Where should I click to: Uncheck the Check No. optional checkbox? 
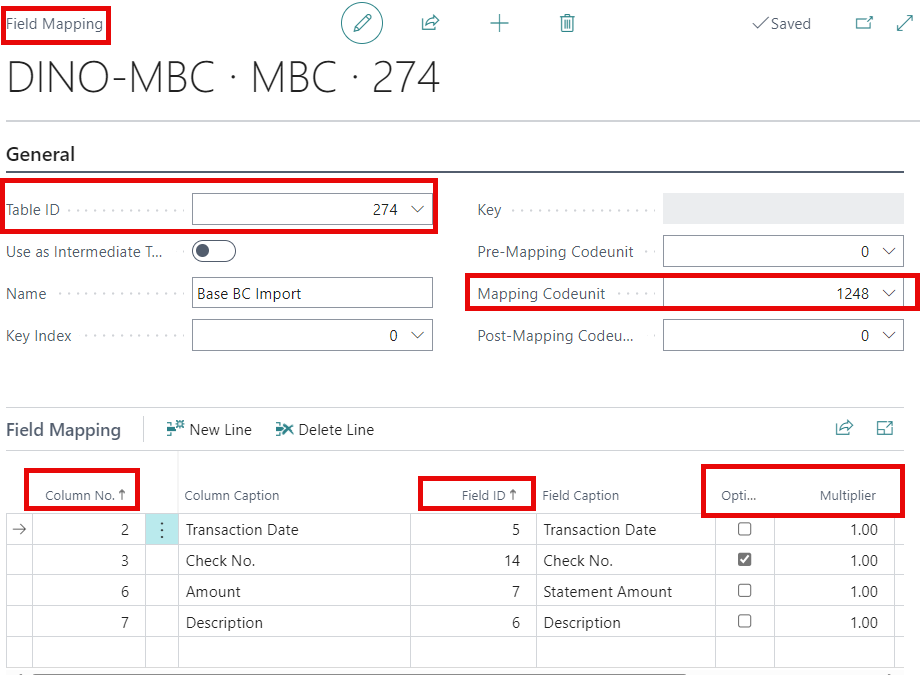tap(744, 560)
